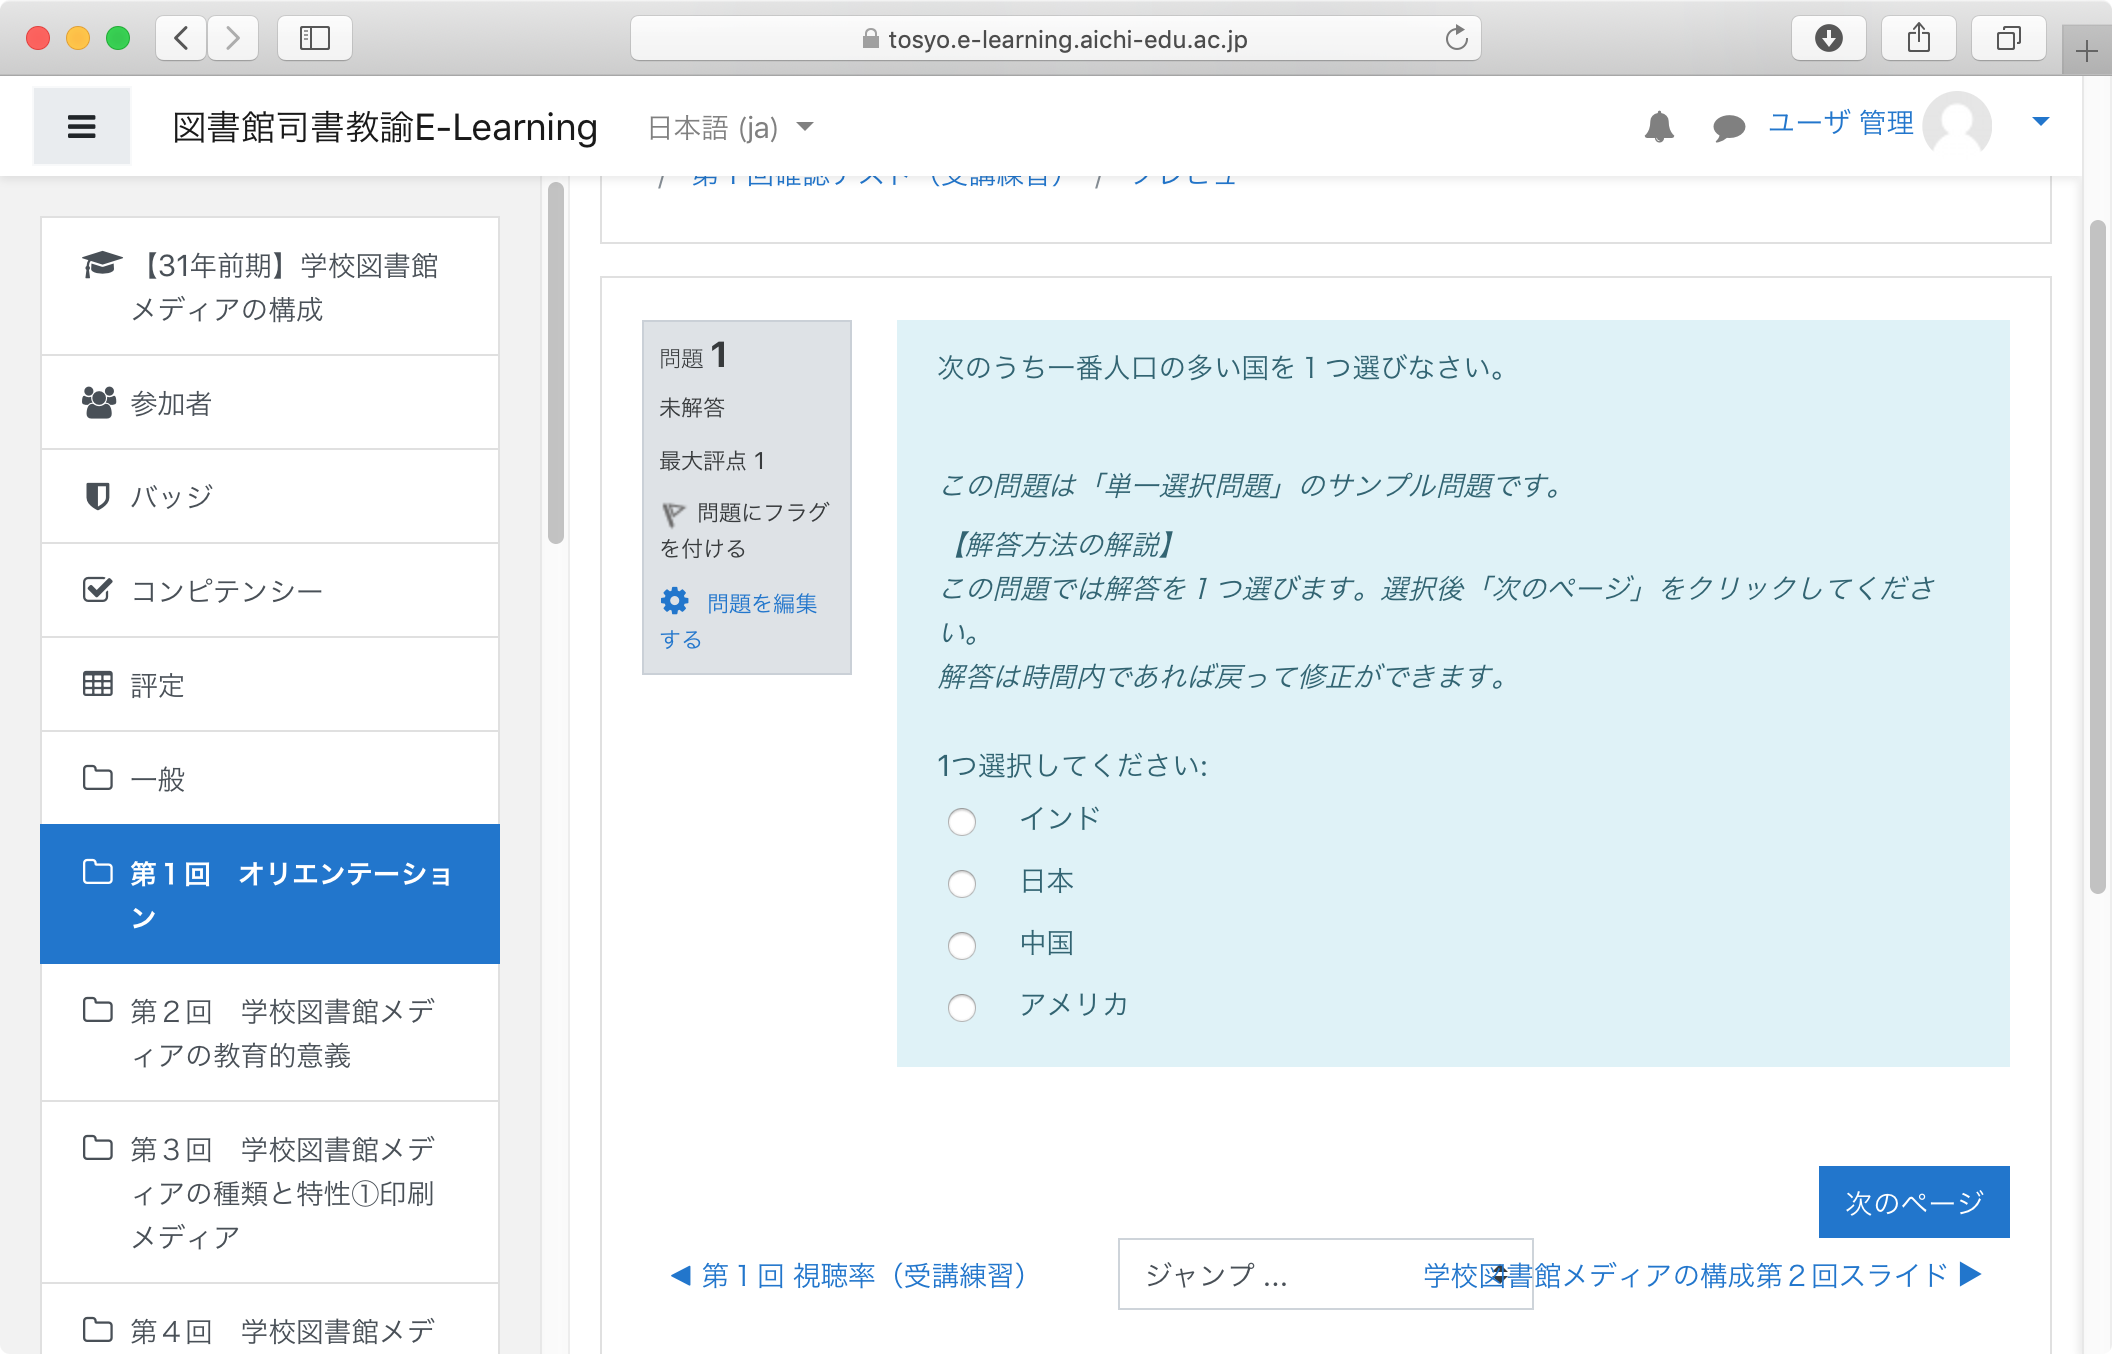Click the プレビュー breadcrumb link
2112x1354 pixels.
1183,180
